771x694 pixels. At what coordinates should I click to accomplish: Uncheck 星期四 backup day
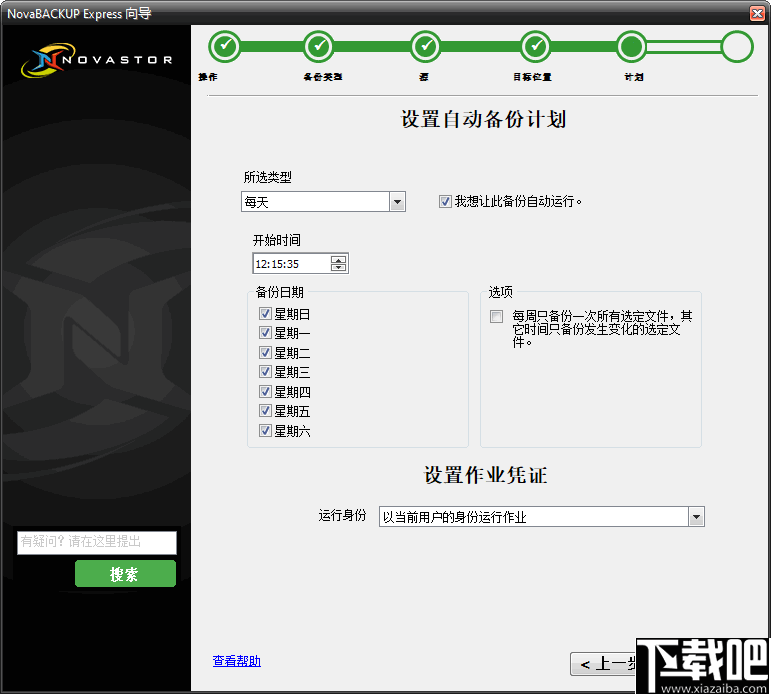pos(265,392)
